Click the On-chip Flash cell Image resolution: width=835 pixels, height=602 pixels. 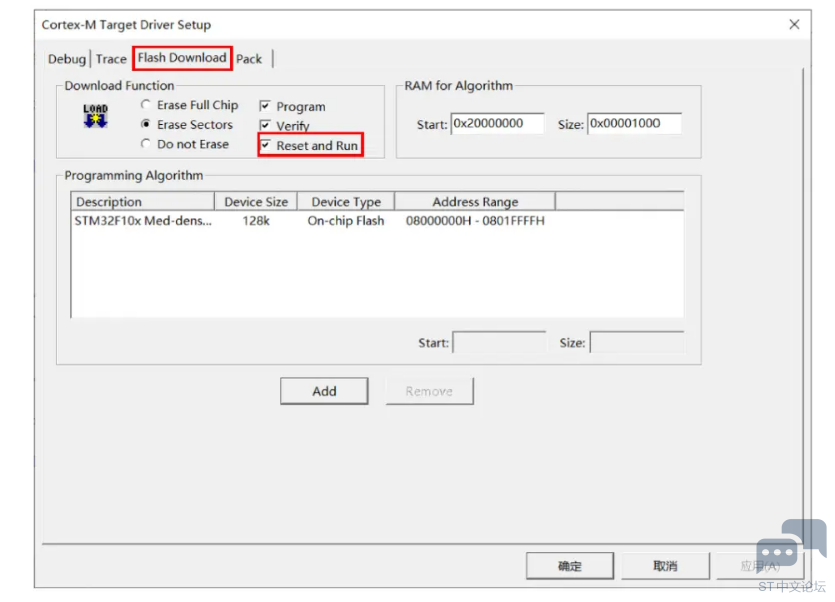pyautogui.click(x=346, y=221)
